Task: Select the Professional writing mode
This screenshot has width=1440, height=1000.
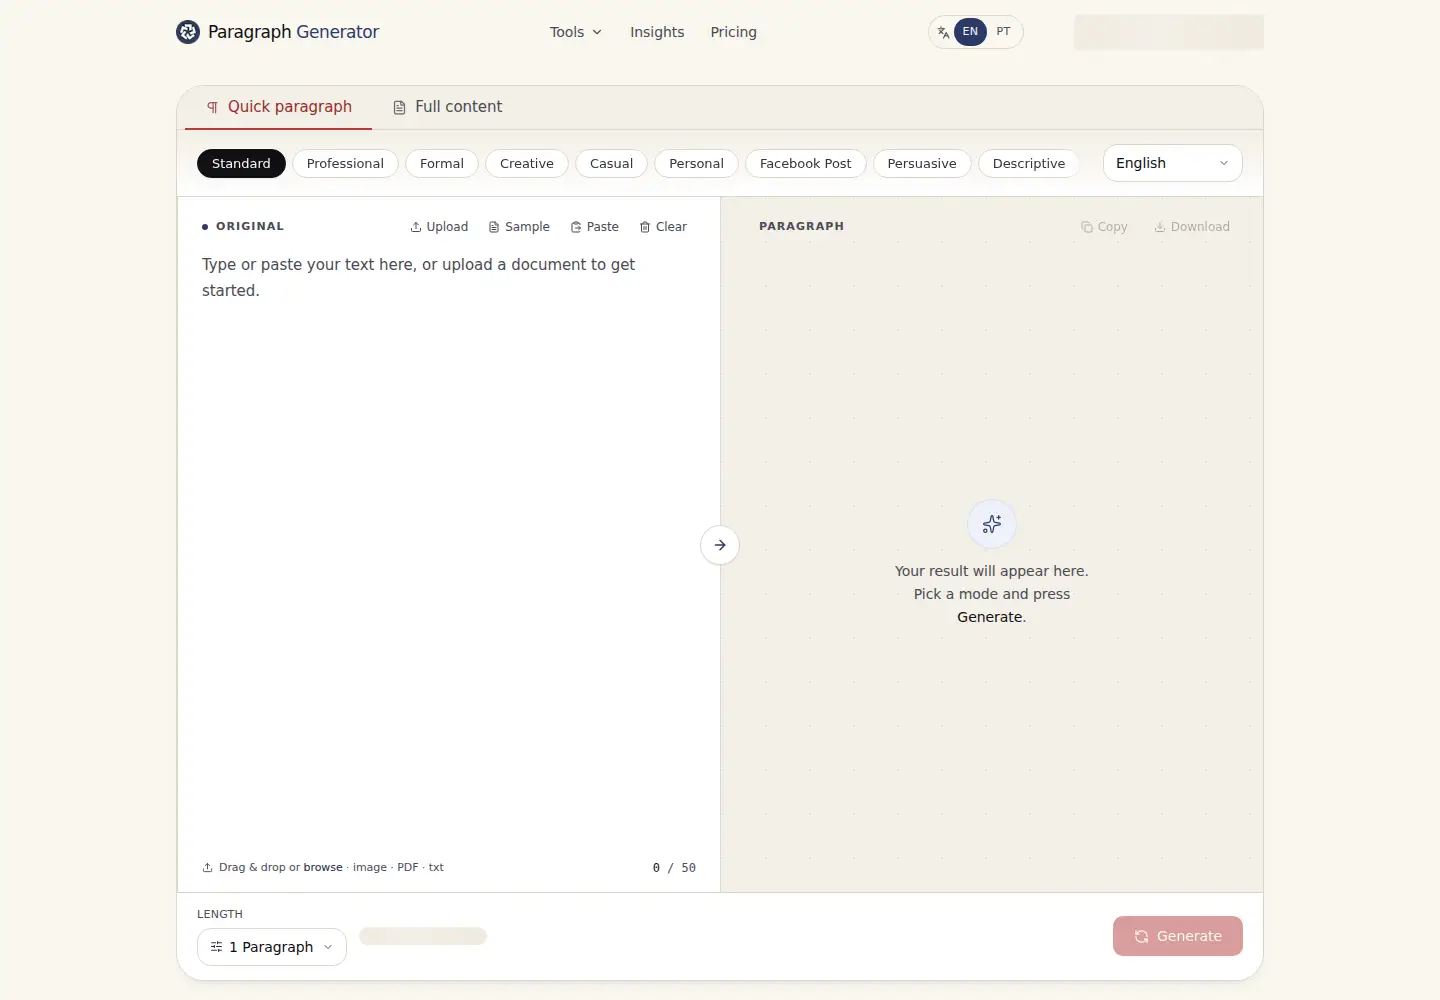Action: 345,163
